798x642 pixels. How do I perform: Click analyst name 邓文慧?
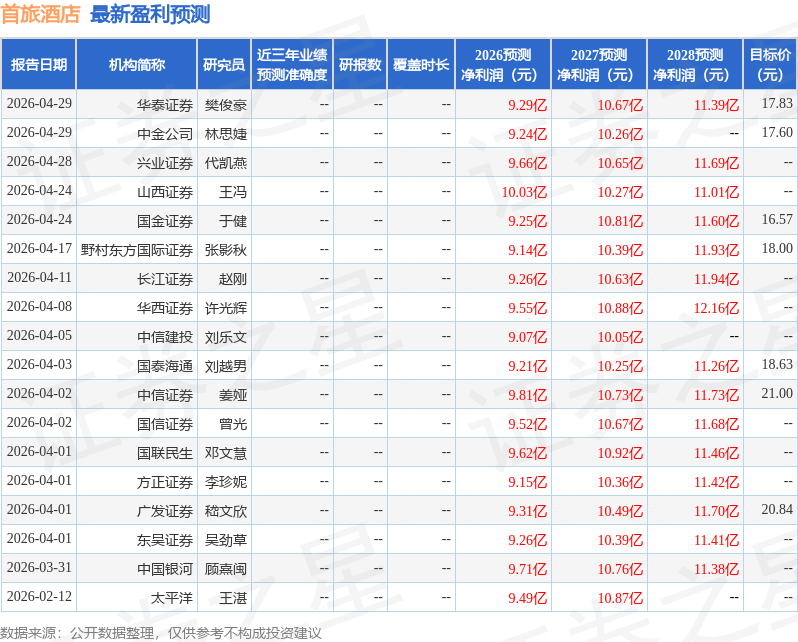point(226,453)
